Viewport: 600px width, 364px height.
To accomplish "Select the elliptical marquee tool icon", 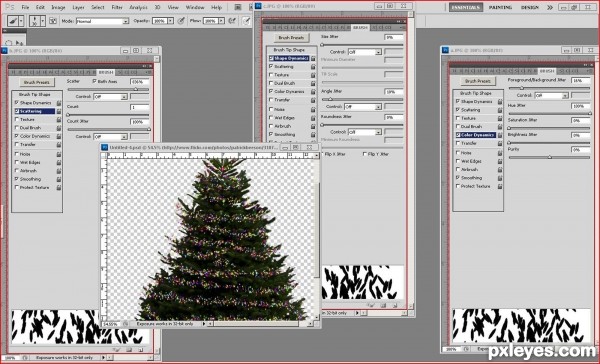I will [9, 43].
